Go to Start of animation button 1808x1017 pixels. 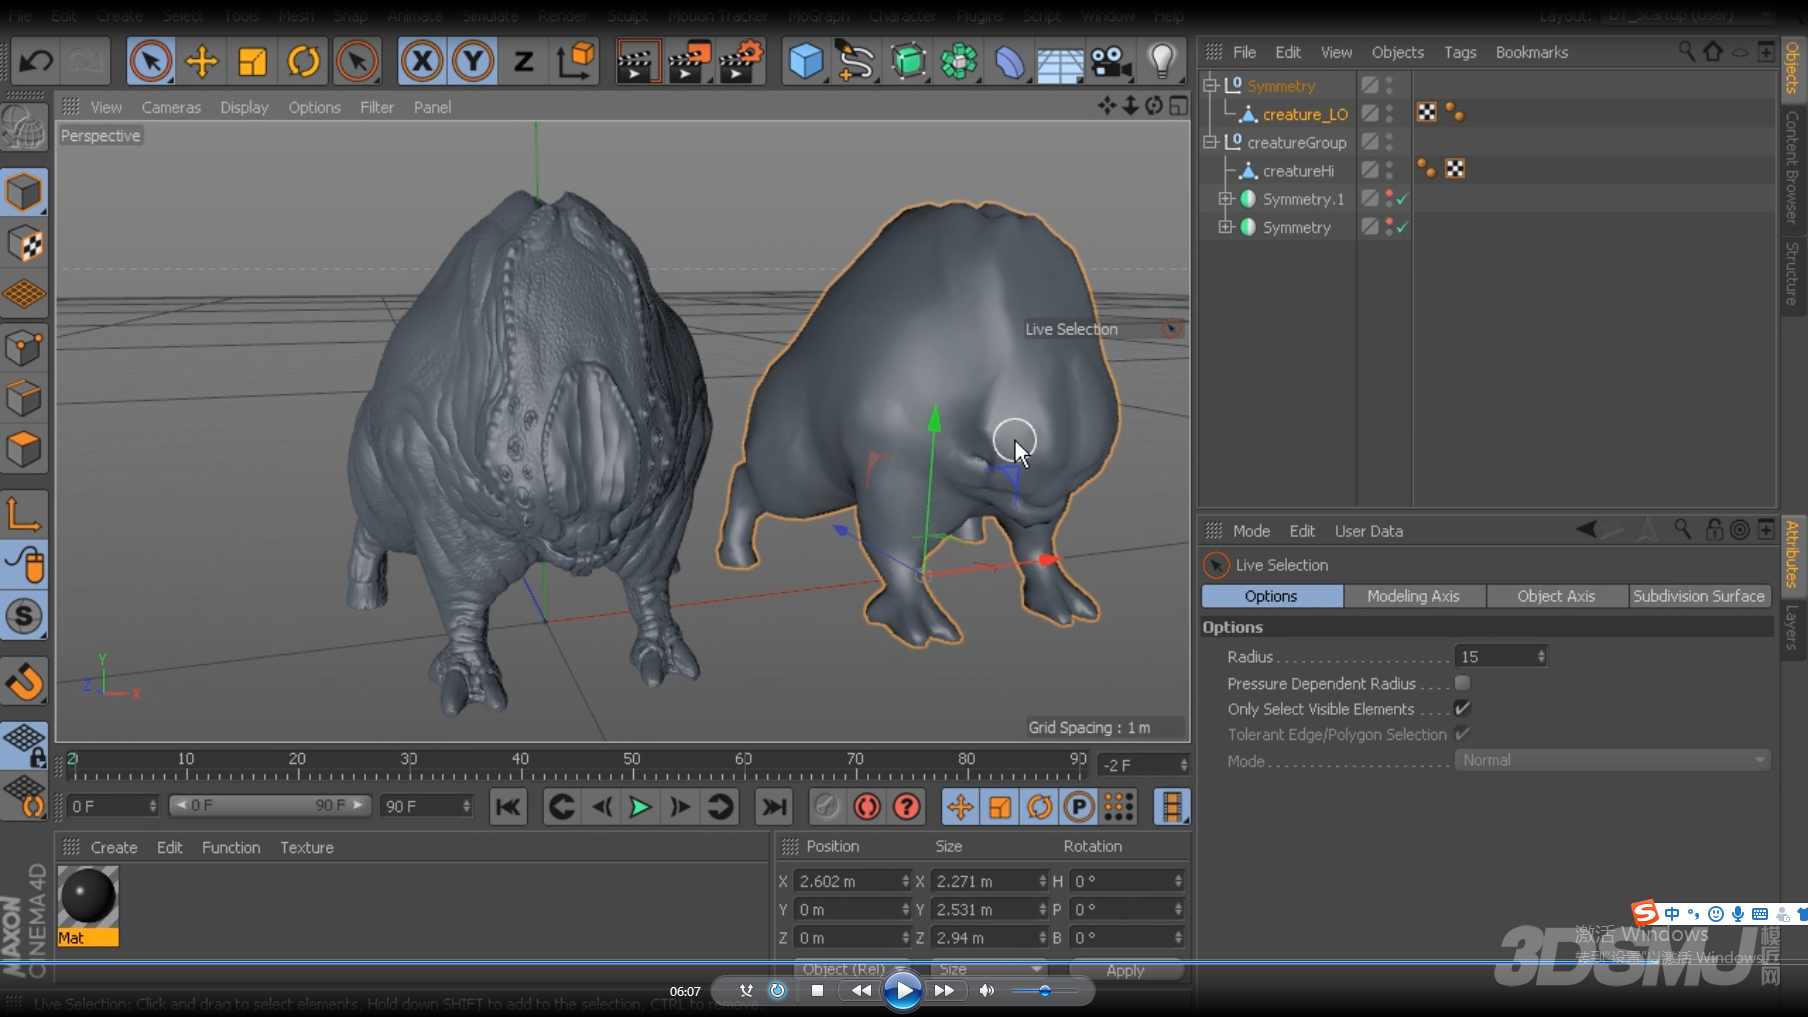(508, 806)
